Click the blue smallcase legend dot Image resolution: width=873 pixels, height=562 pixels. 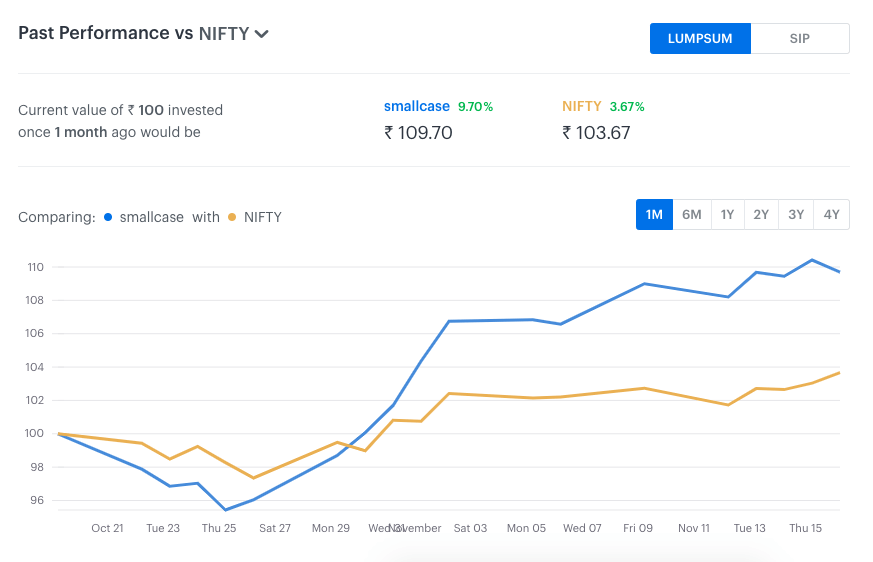click(108, 217)
